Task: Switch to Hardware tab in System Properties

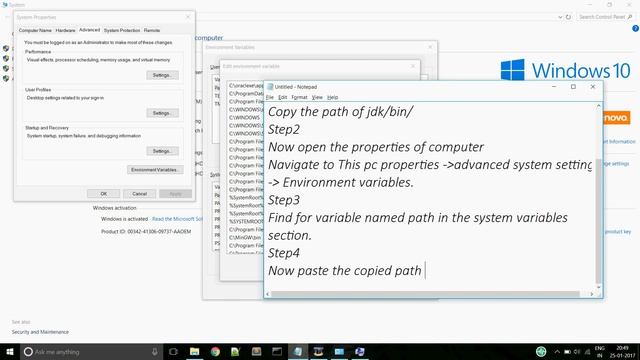Action: click(65, 30)
